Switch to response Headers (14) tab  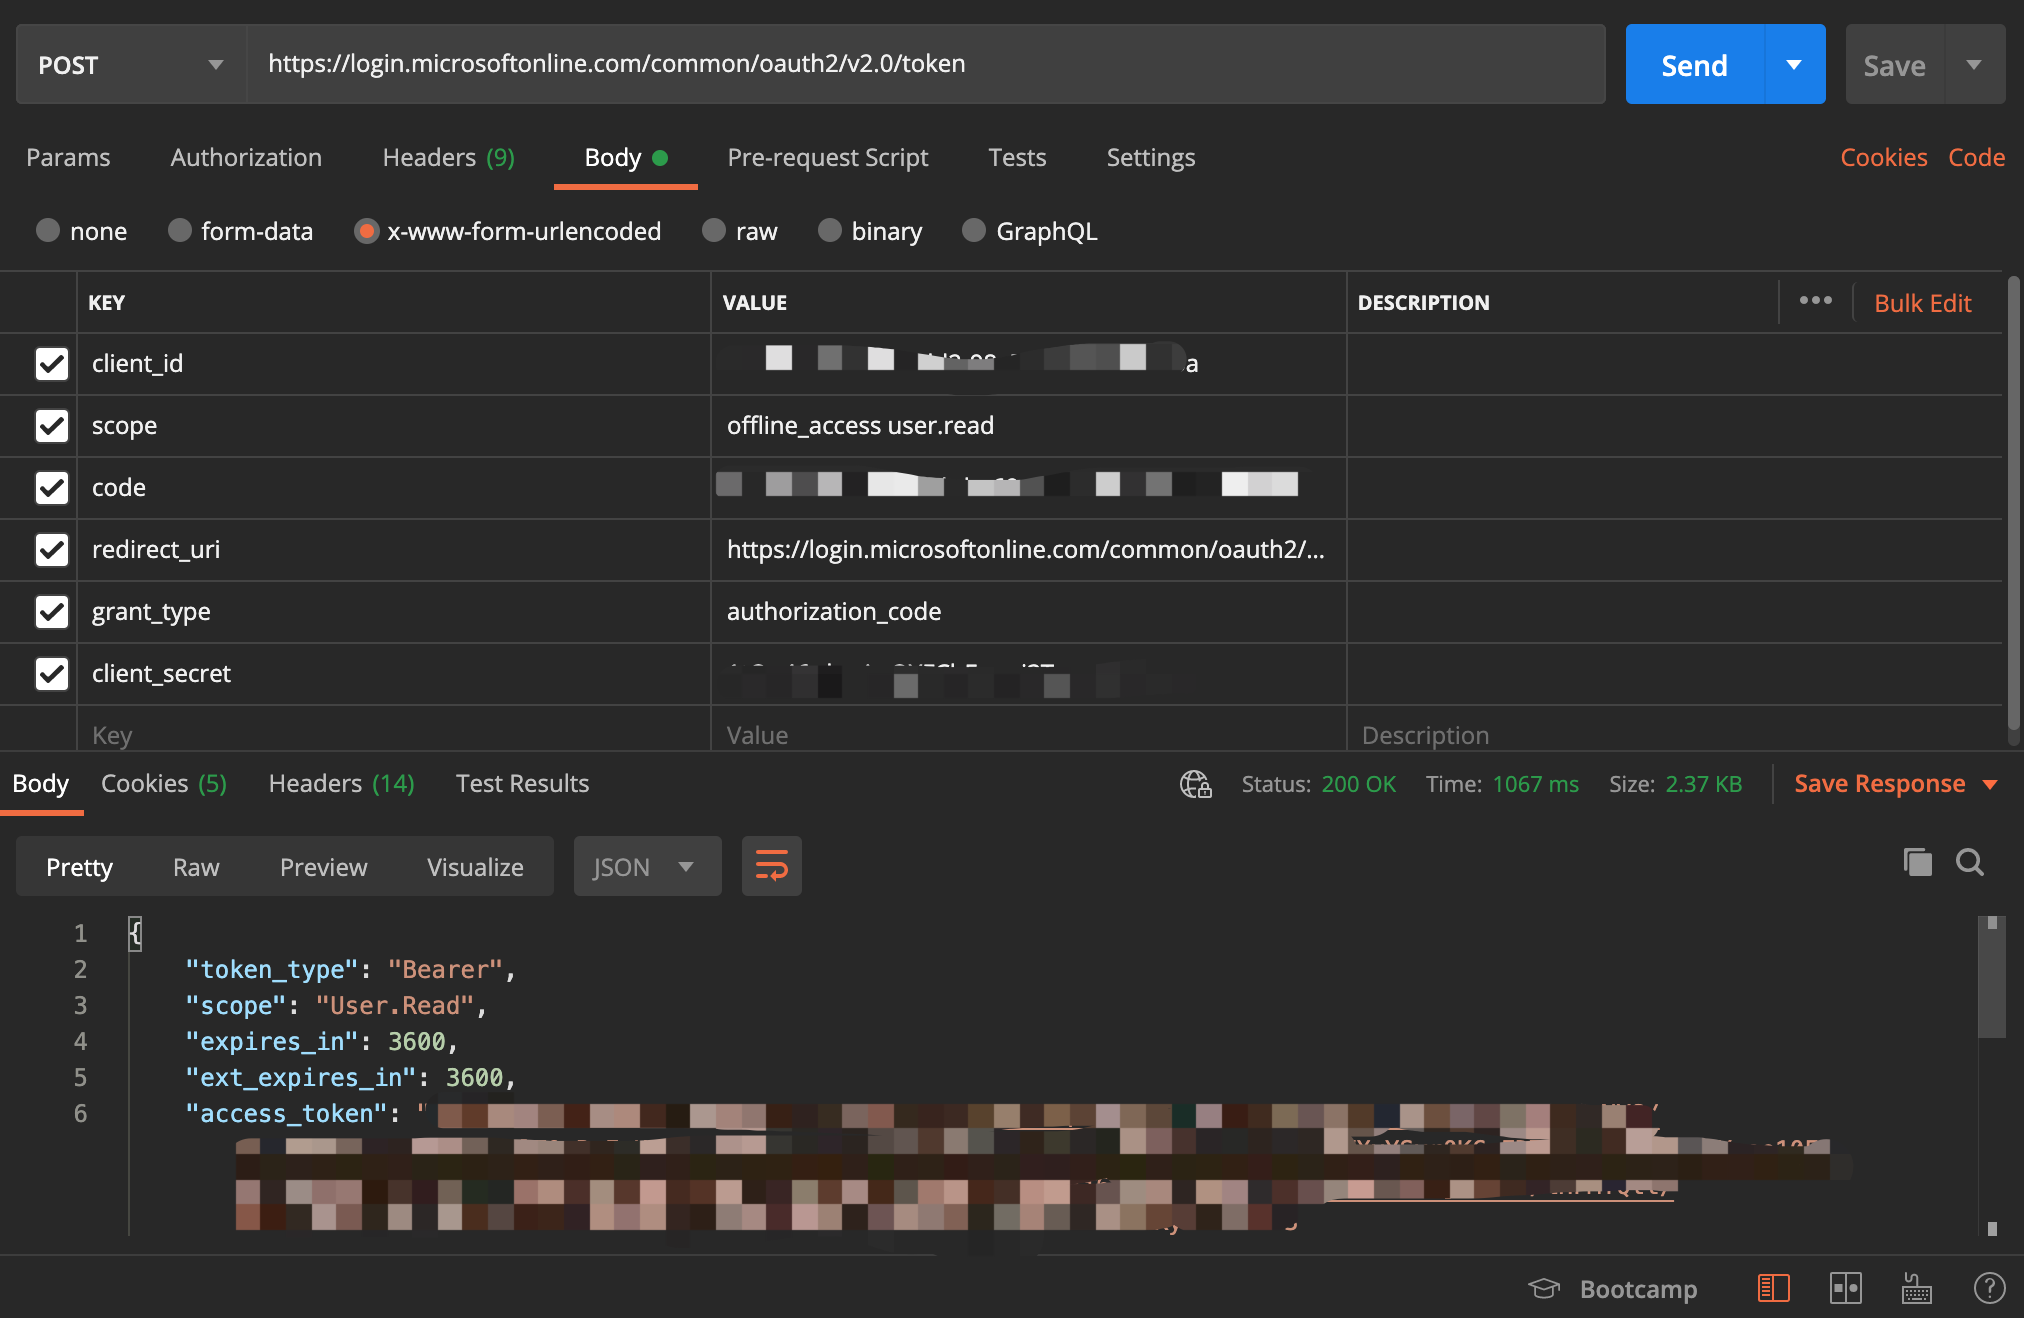click(x=341, y=783)
